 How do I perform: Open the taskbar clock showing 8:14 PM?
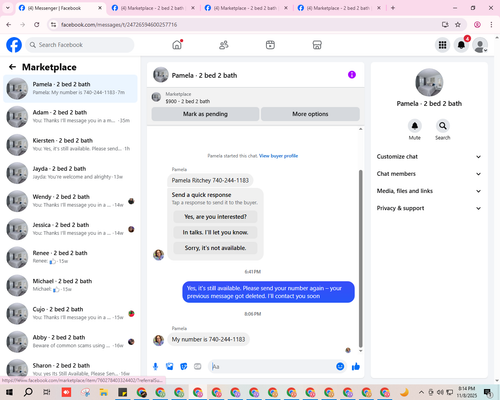coord(466,392)
